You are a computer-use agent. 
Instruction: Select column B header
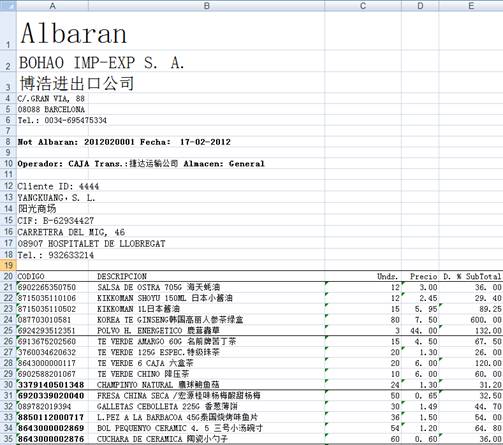[207, 6]
